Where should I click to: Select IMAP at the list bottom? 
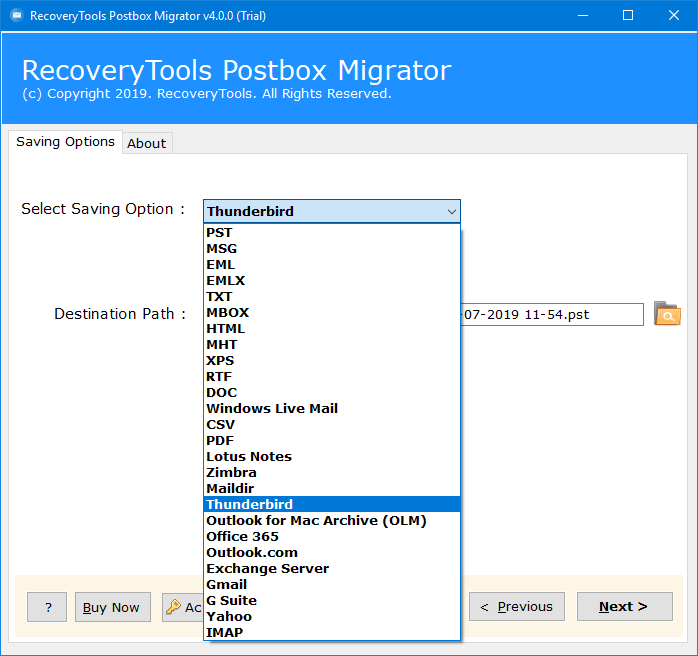click(224, 633)
